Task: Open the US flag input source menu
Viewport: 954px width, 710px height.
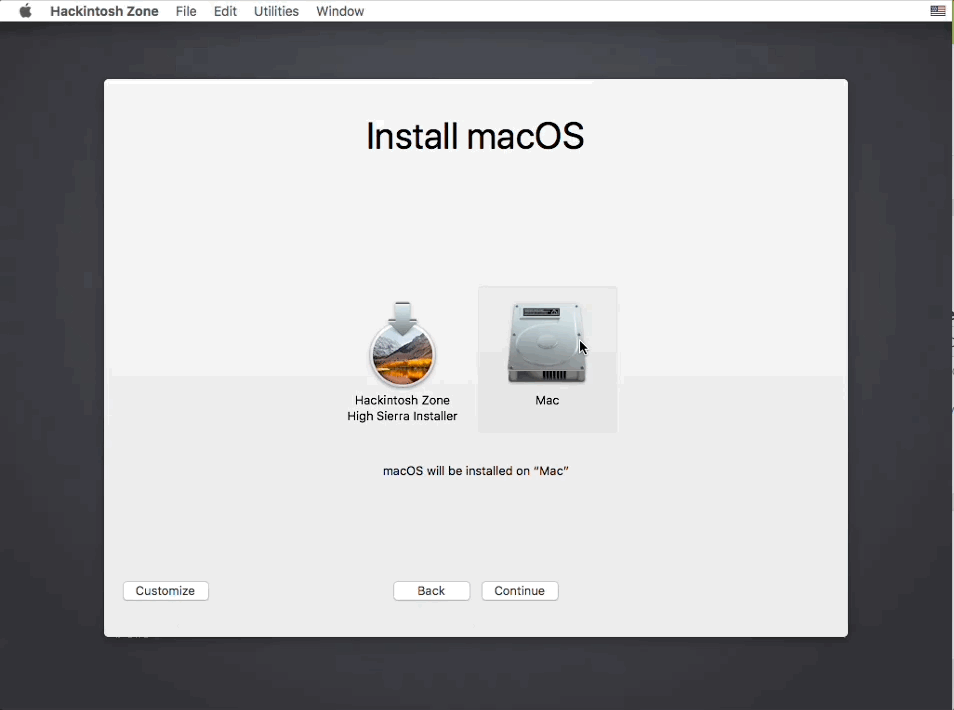Action: pyautogui.click(x=938, y=11)
